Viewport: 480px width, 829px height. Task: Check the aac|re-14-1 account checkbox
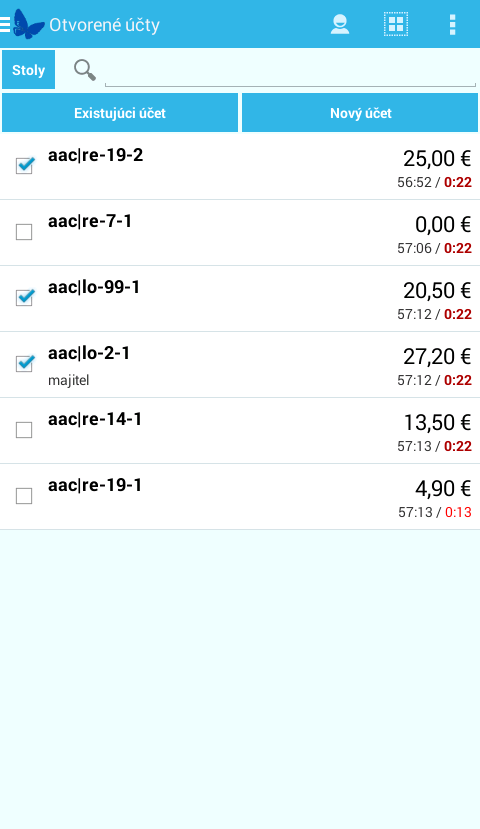click(x=24, y=430)
